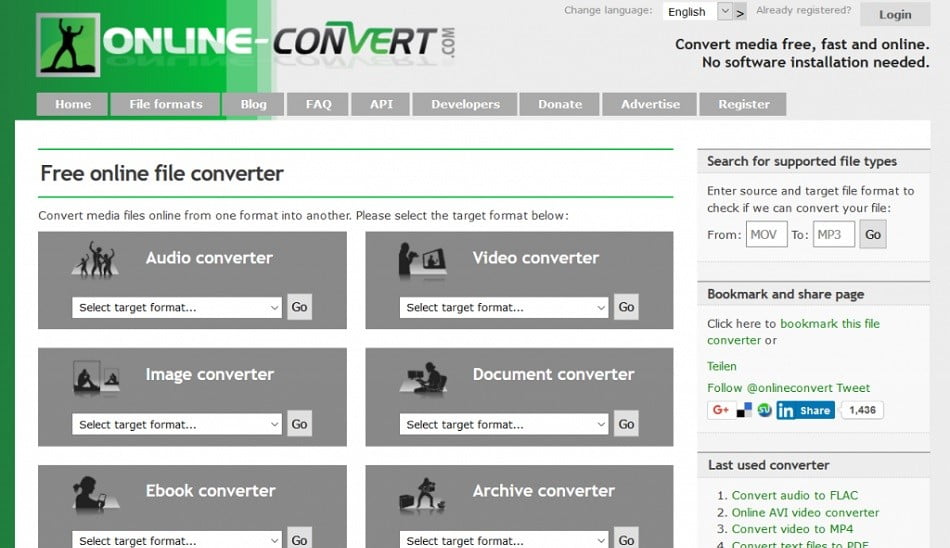Click the Video converter heading
The width and height of the screenshot is (950, 548).
coord(536,258)
